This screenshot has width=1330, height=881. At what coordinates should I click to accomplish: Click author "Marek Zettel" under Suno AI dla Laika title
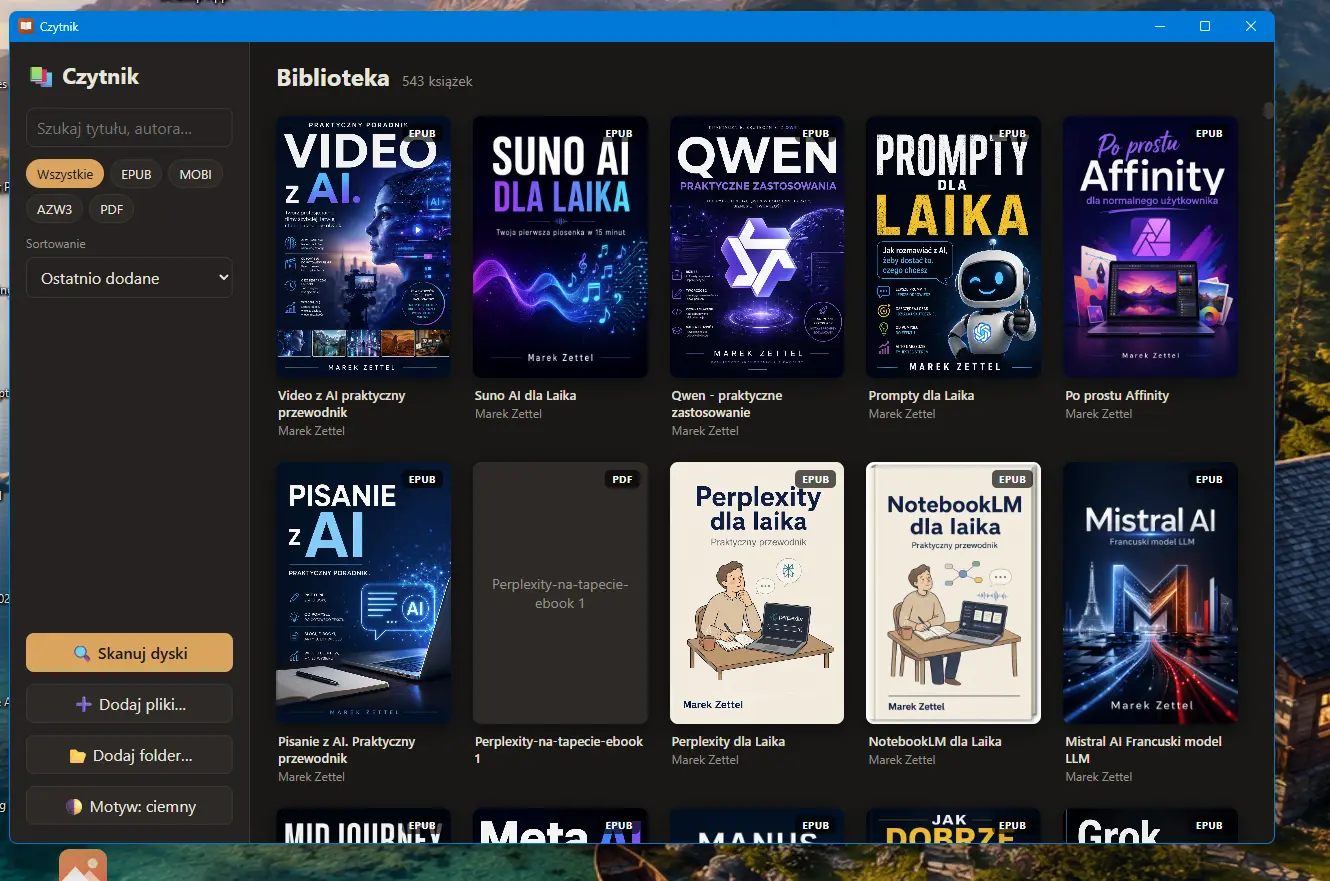[508, 414]
